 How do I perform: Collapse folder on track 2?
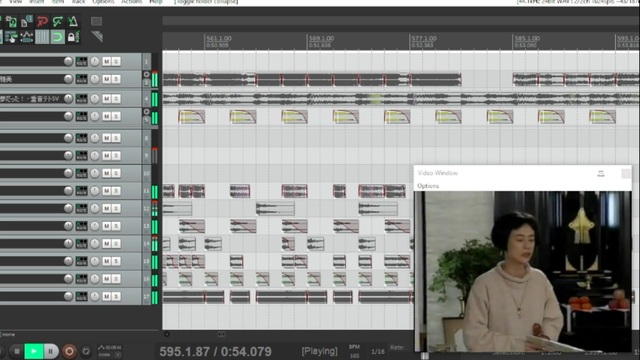click(x=147, y=74)
